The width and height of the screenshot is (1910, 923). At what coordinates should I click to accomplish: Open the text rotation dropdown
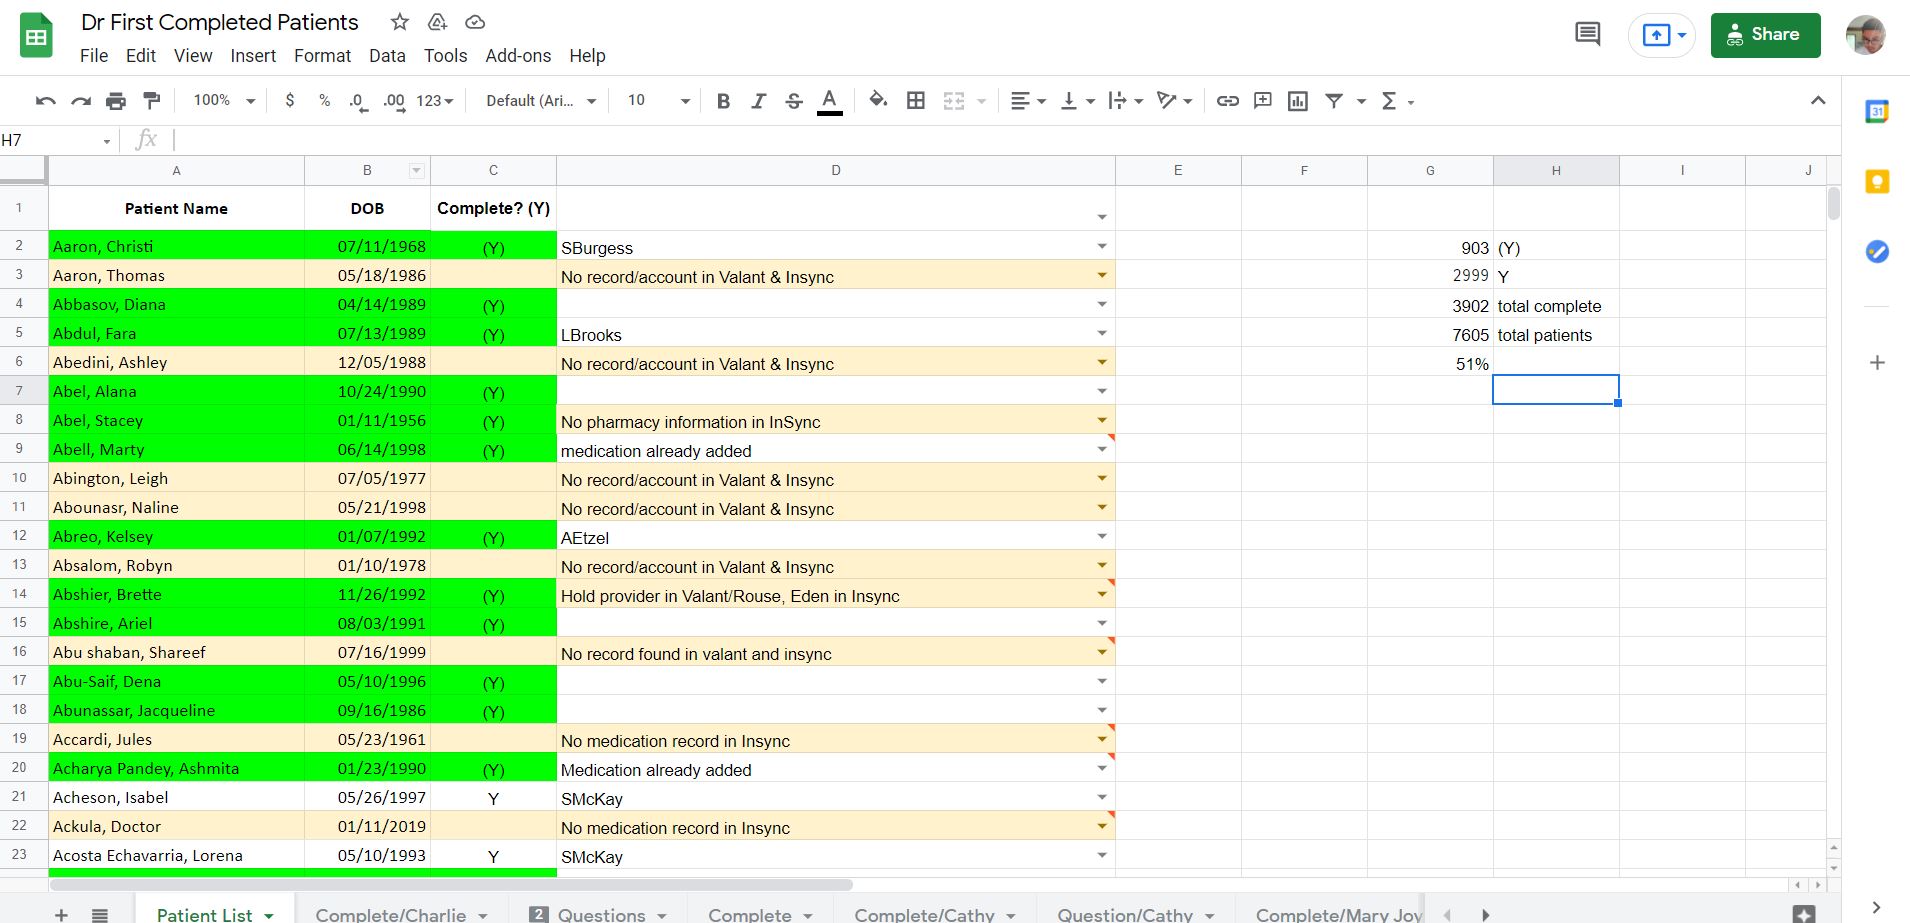1175,101
